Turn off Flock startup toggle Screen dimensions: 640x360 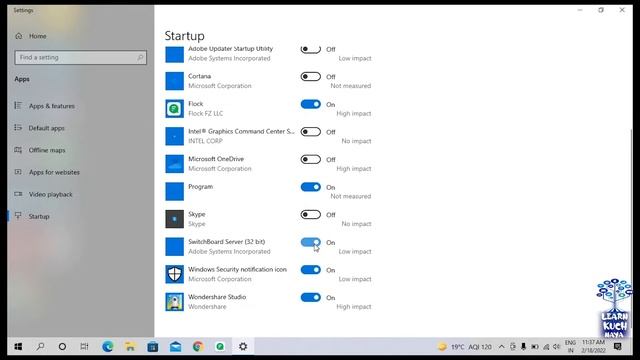[x=311, y=104]
